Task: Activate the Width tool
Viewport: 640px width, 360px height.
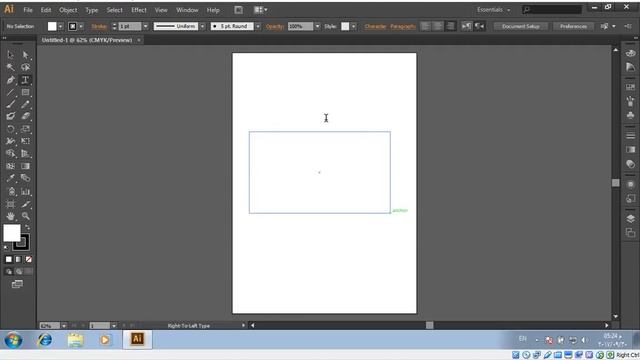Action: point(11,141)
